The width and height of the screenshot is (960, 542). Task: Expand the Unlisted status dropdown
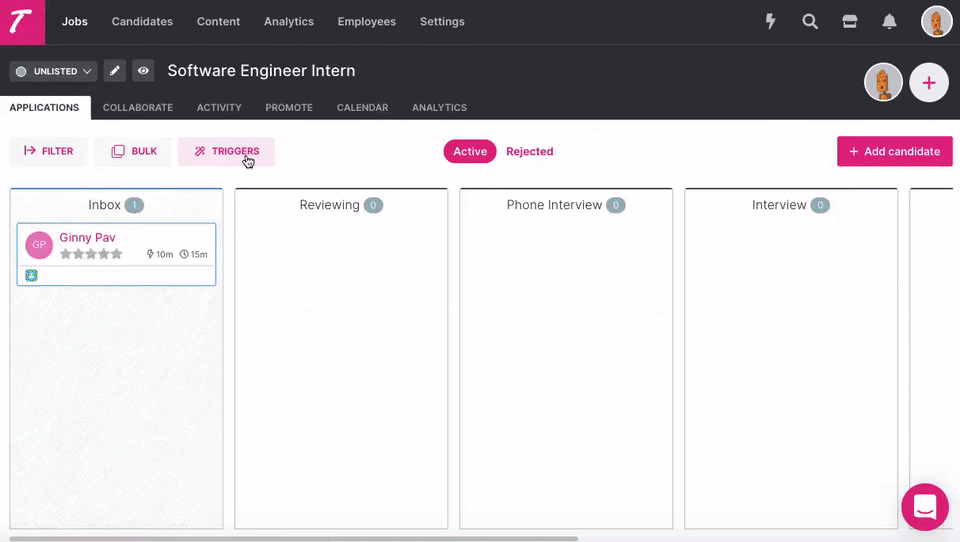click(54, 71)
